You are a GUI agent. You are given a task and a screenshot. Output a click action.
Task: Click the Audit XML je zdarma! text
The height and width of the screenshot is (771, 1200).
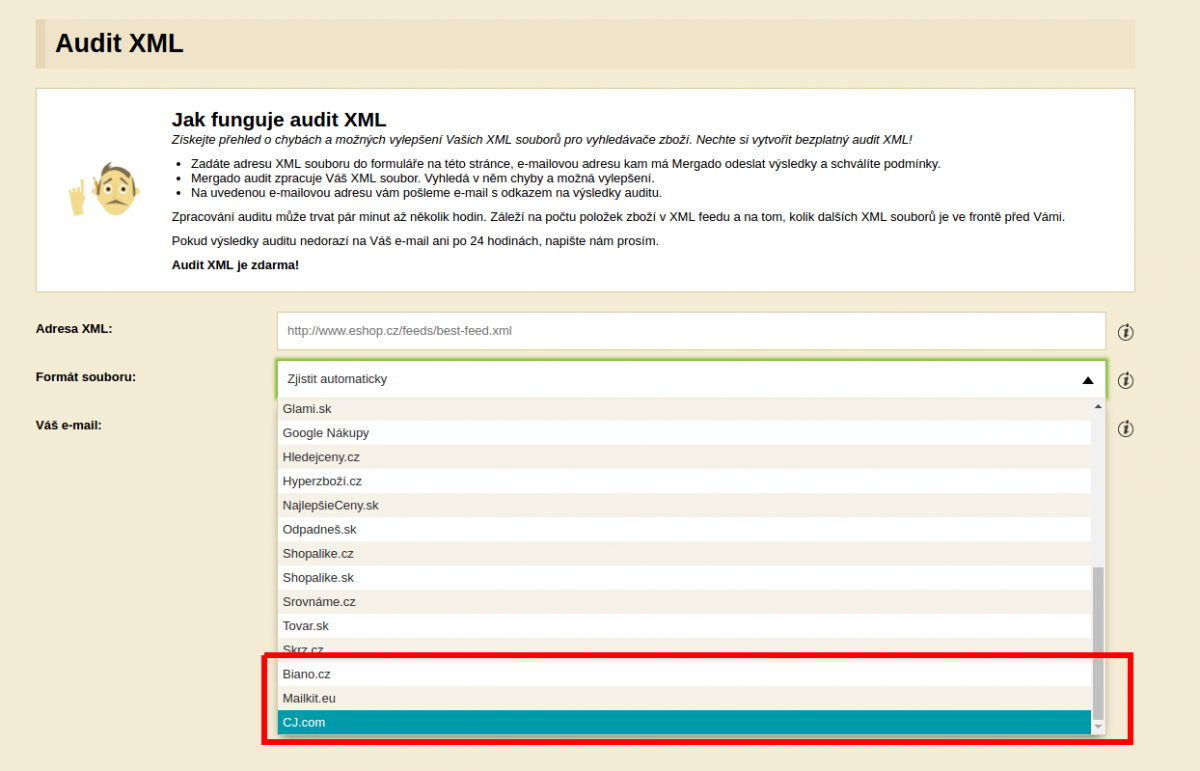pos(235,265)
